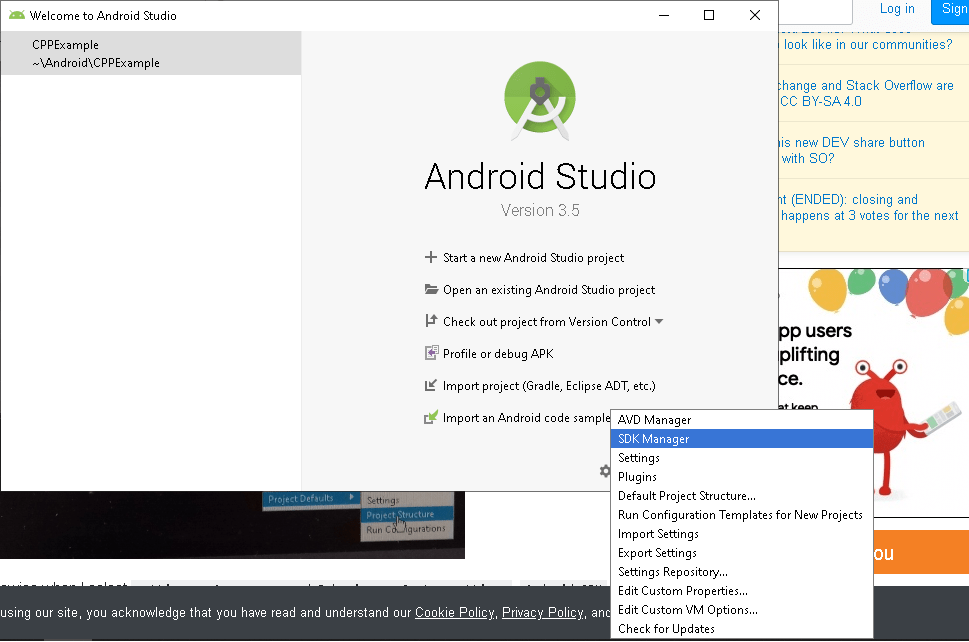Viewport: 969px width, 642px height.
Task: Select Import project (Gradle, Eclipse ADT, etc.)
Action: click(x=549, y=386)
